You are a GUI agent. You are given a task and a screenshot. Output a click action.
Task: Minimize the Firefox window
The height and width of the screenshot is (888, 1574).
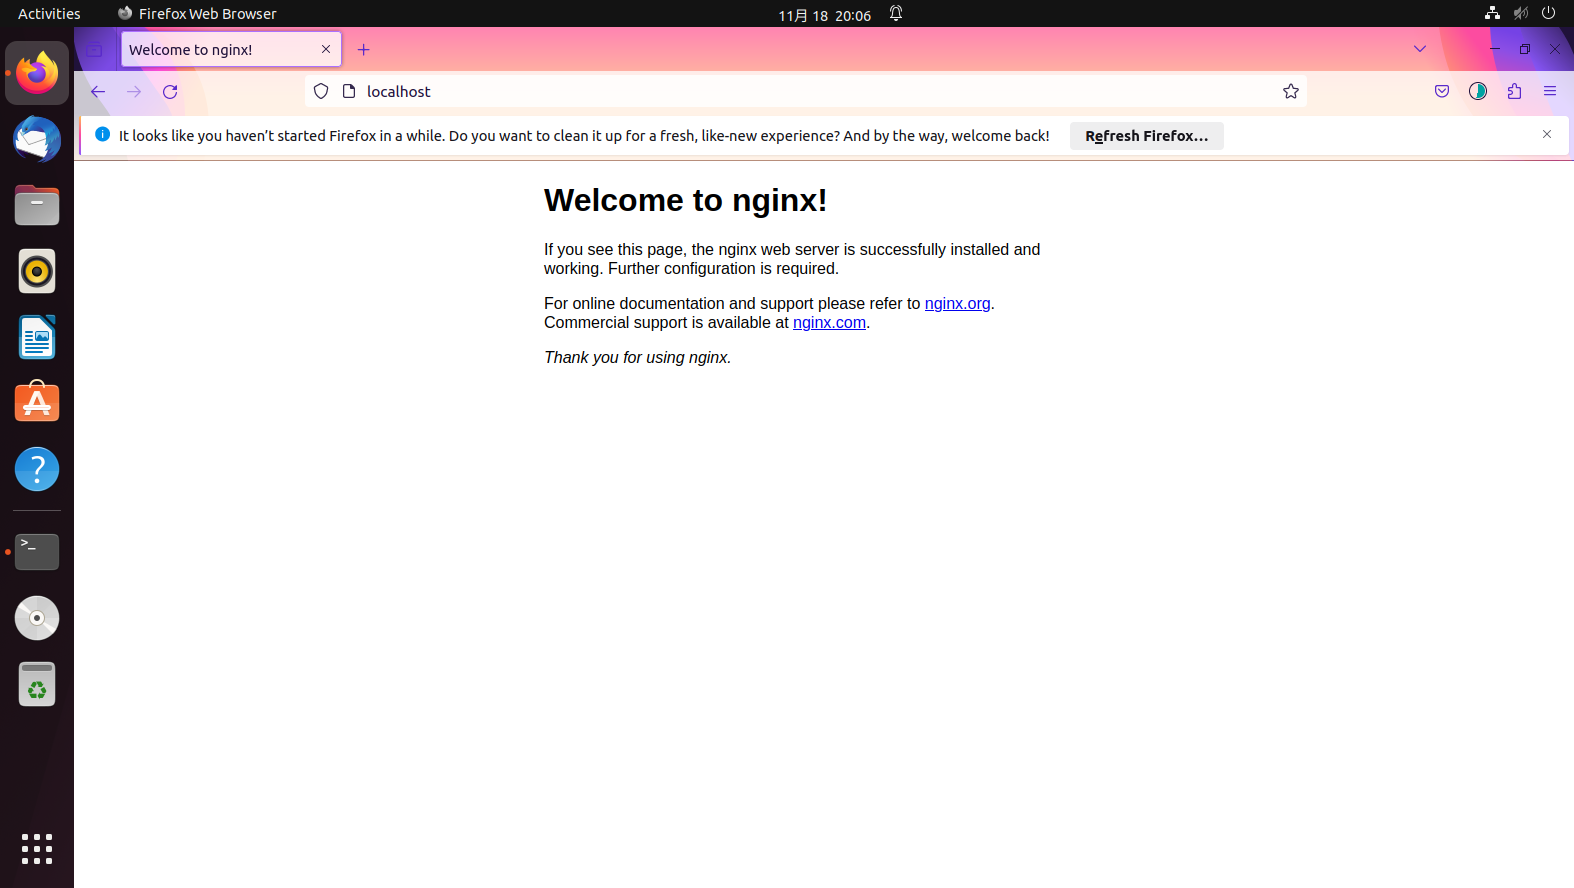tap(1495, 49)
